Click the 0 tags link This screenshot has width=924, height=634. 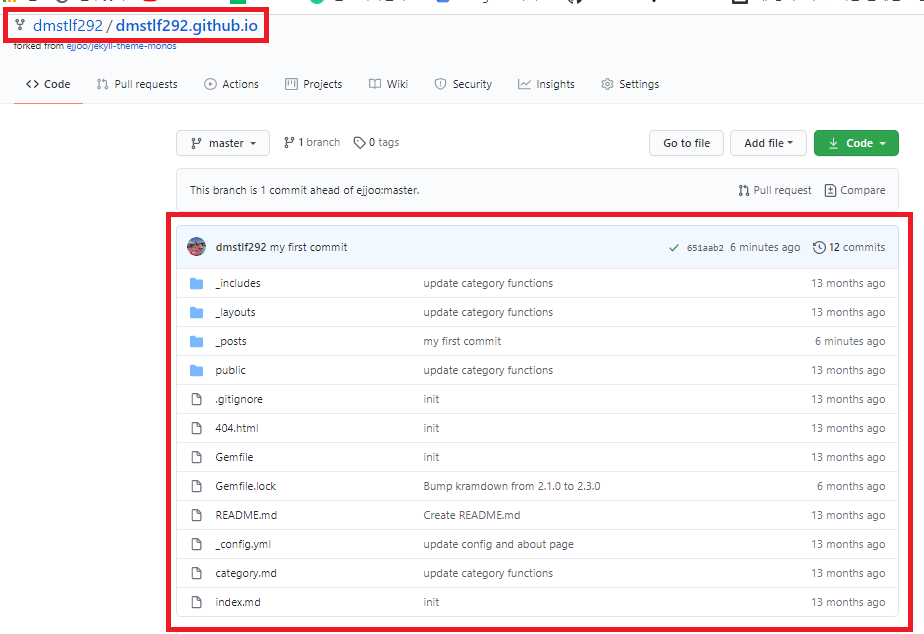click(x=377, y=143)
